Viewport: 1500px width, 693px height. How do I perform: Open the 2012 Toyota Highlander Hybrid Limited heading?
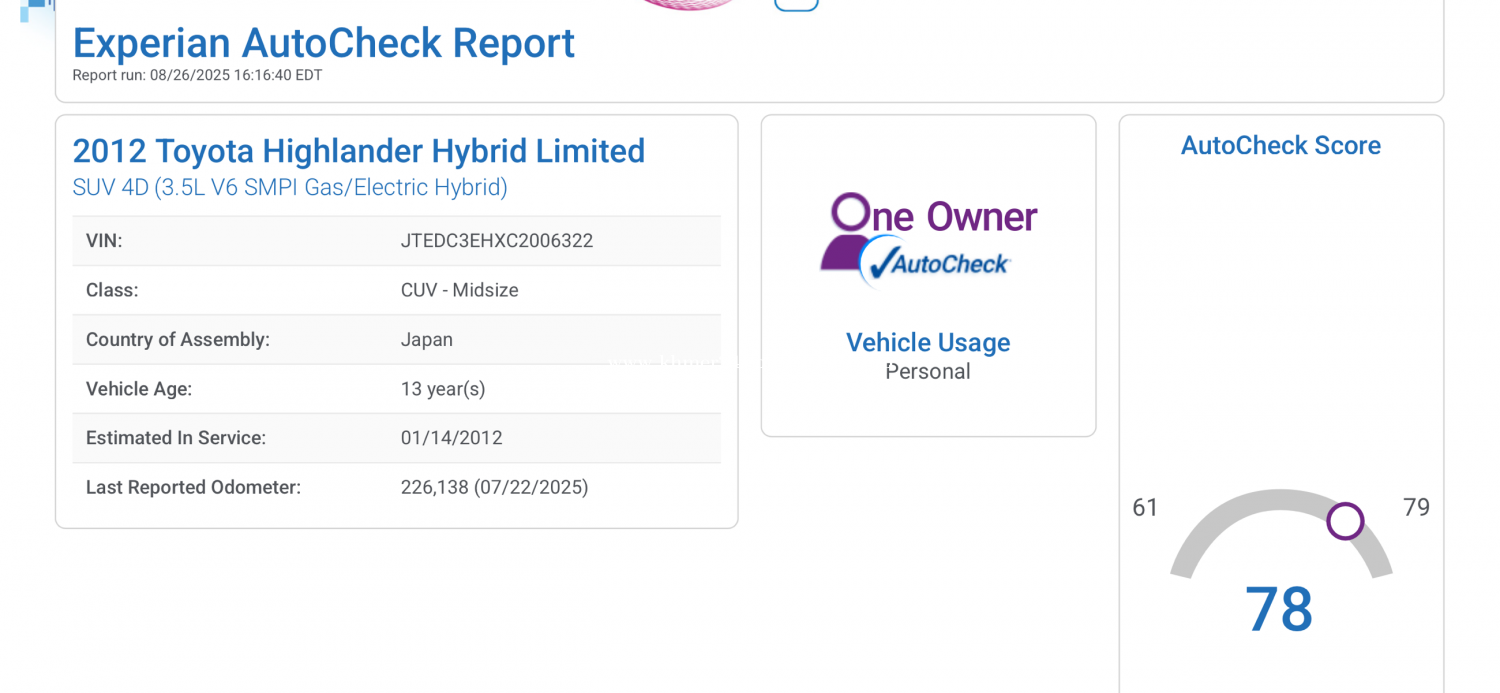coord(358,151)
